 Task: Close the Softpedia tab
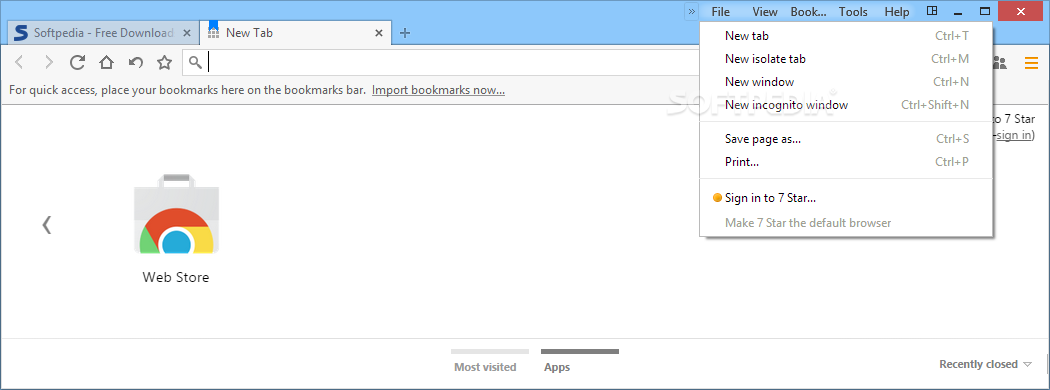pyautogui.click(x=187, y=33)
